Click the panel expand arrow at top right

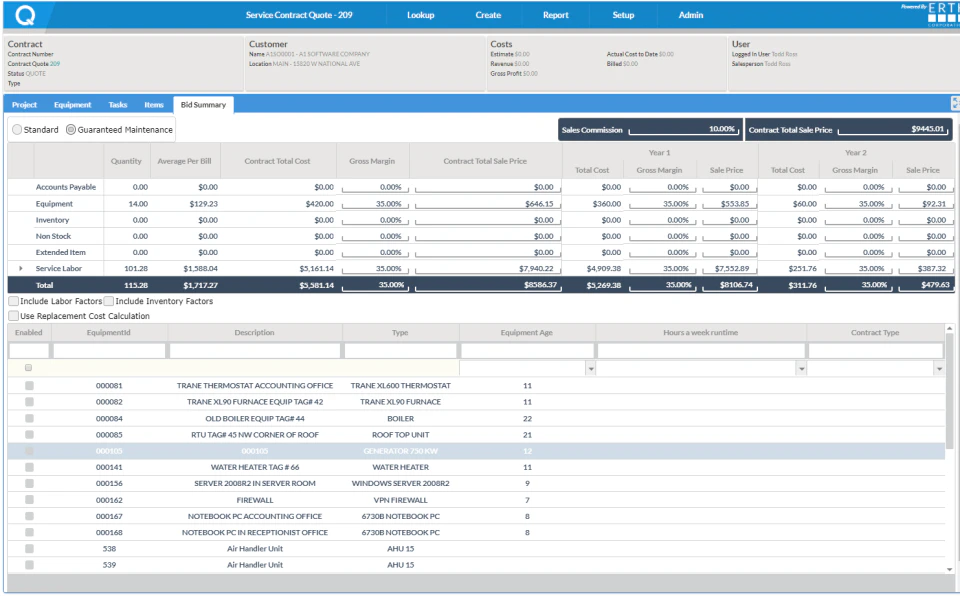(954, 104)
